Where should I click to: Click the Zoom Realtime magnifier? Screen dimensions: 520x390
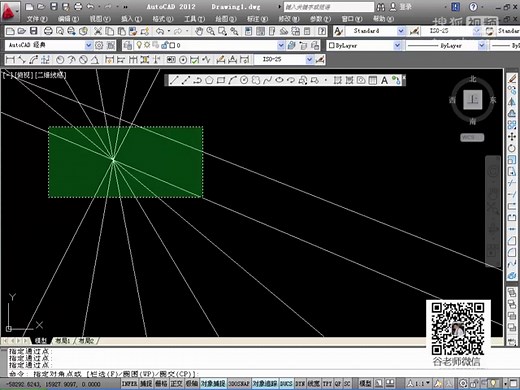(x=210, y=32)
